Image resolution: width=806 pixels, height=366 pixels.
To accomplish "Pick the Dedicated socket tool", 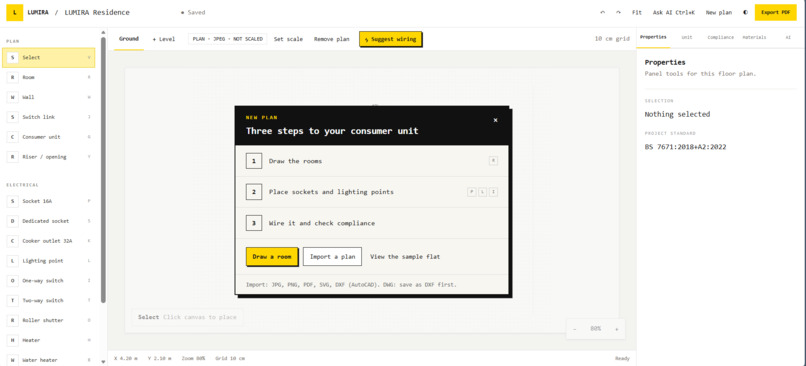I will click(x=49, y=221).
